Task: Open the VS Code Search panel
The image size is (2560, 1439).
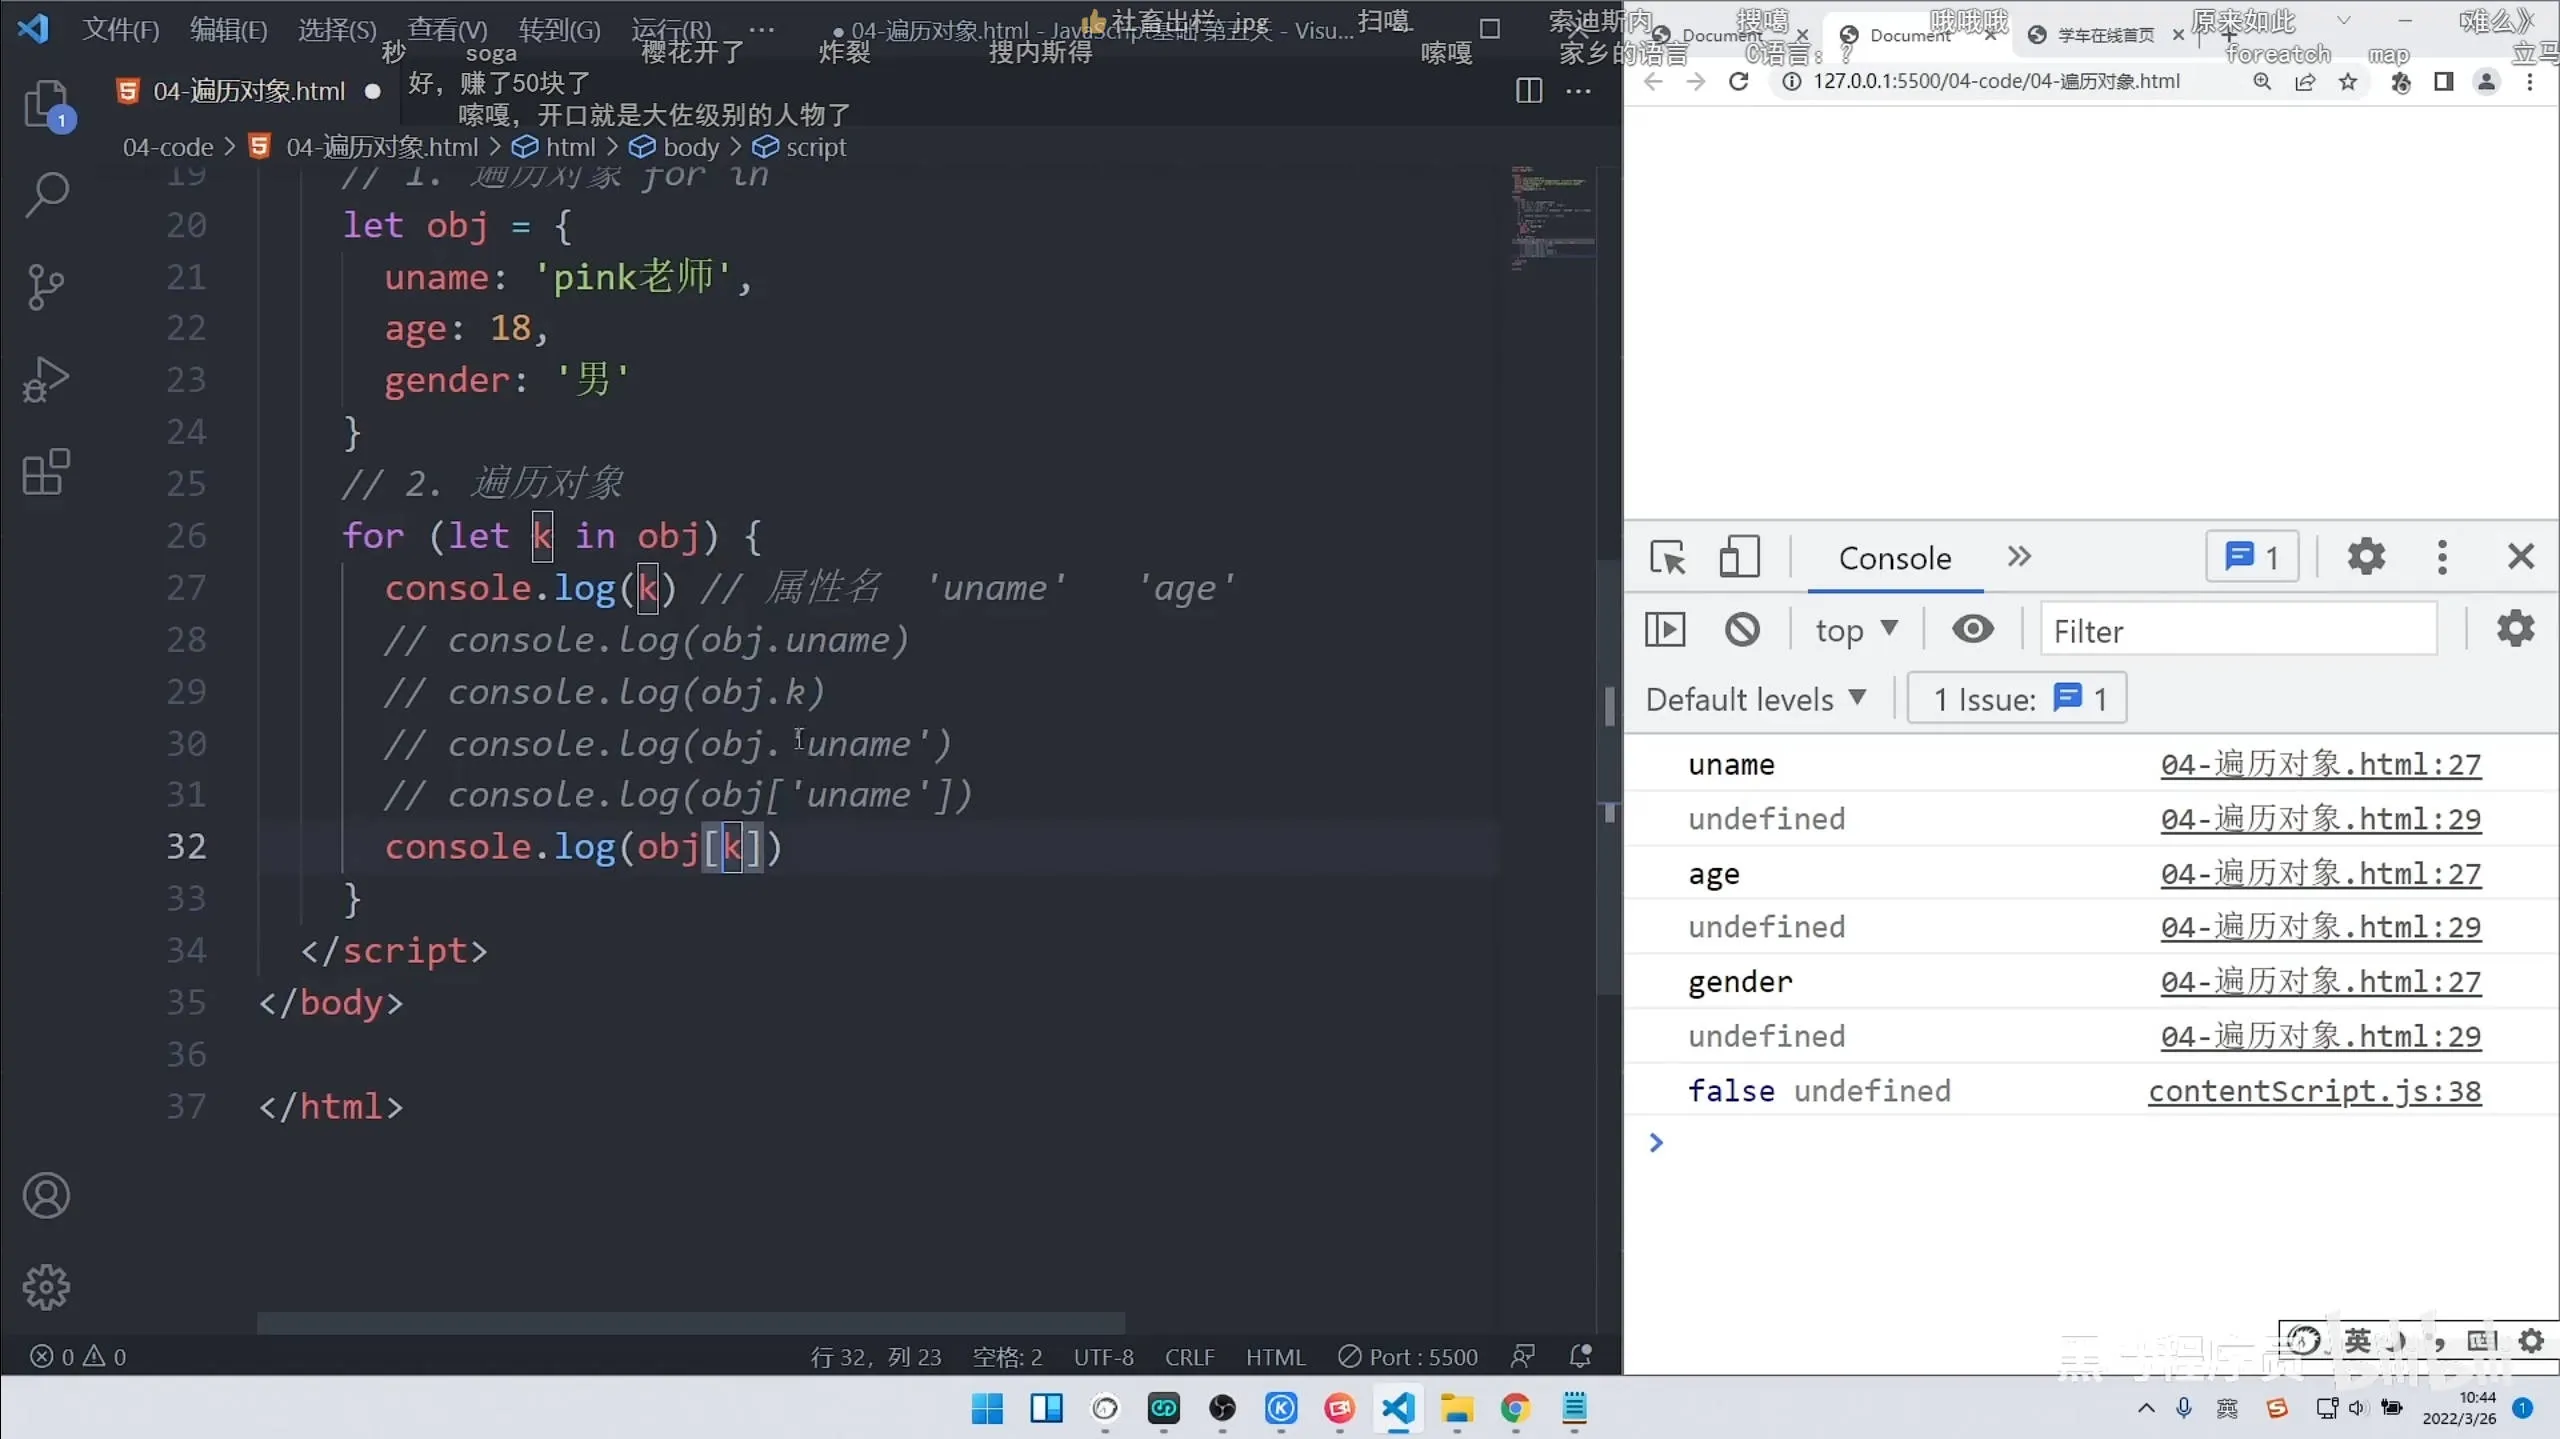Action: pos(46,194)
